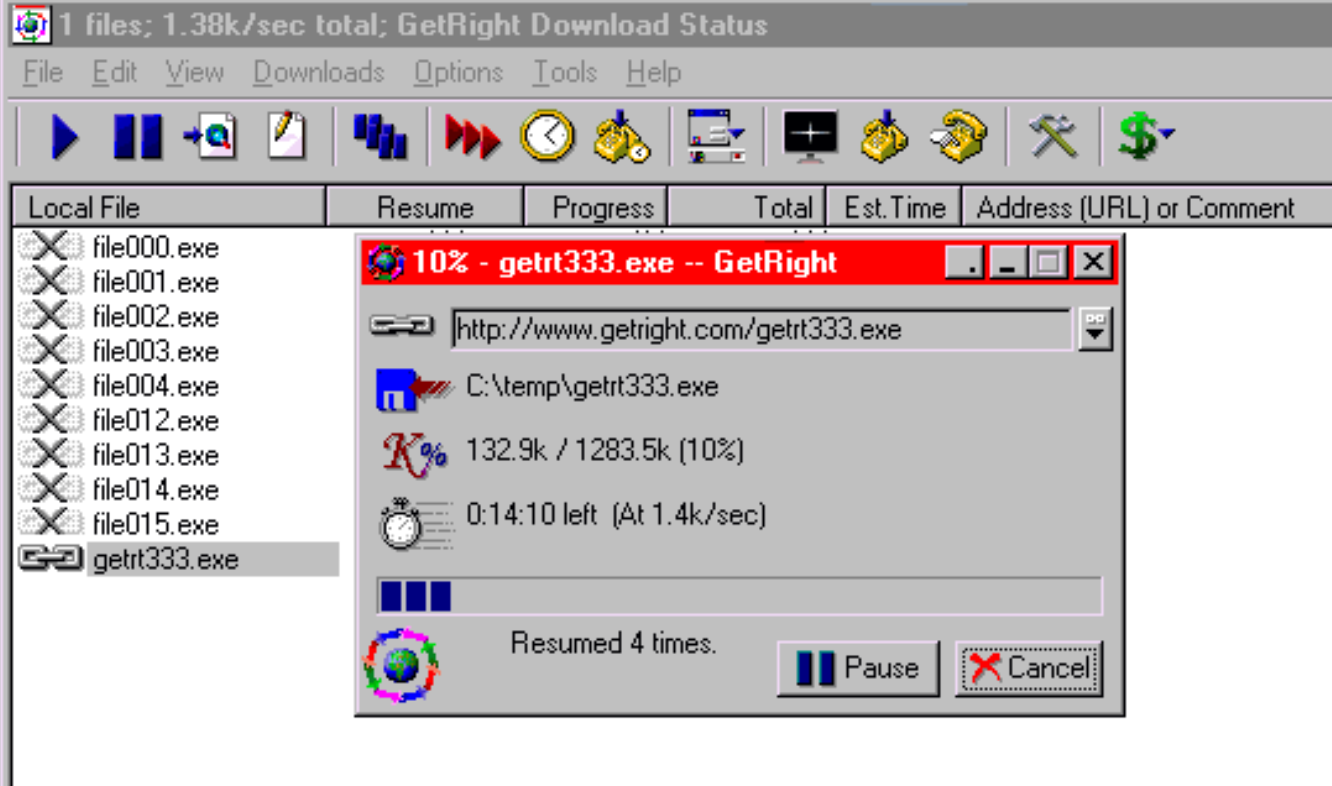Click the clock scheduler toolbar icon
The width and height of the screenshot is (1332, 786).
547,136
